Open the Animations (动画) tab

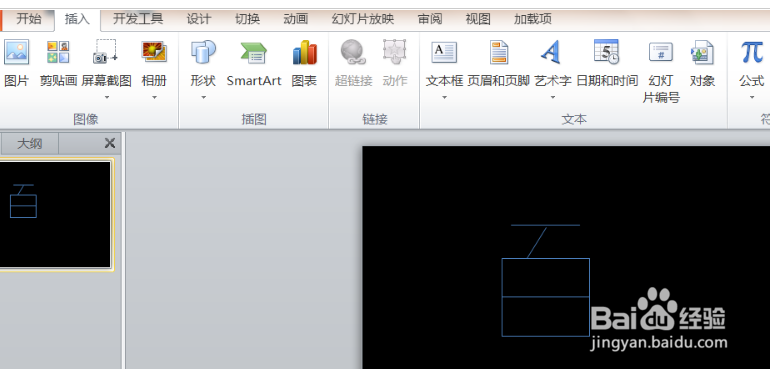(x=296, y=19)
